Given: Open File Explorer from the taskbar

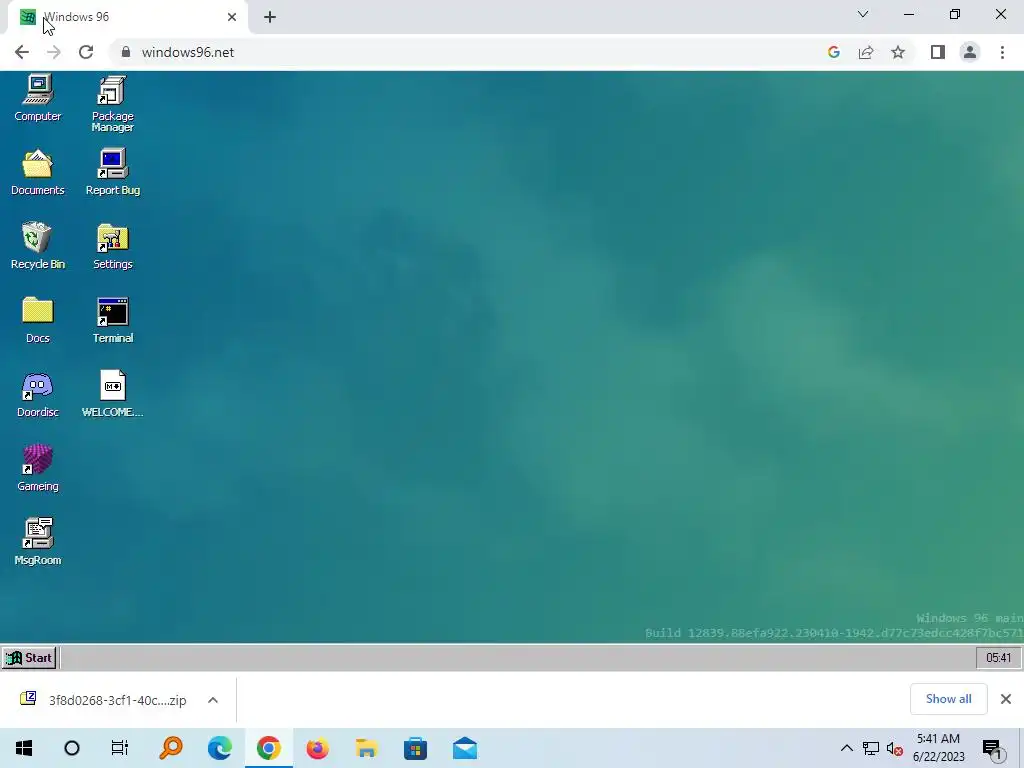Looking at the screenshot, I should pos(366,748).
